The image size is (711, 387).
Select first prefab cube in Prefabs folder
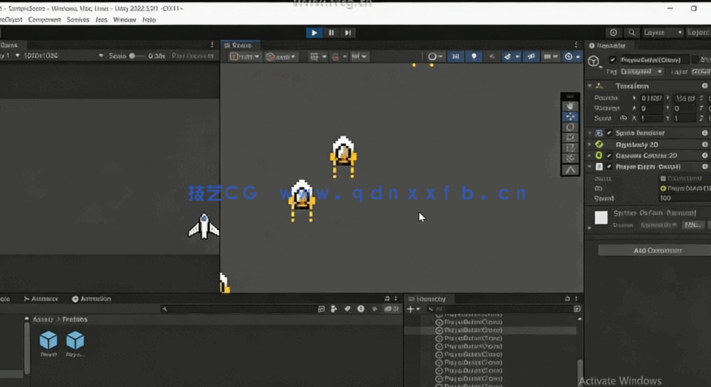coord(49,344)
